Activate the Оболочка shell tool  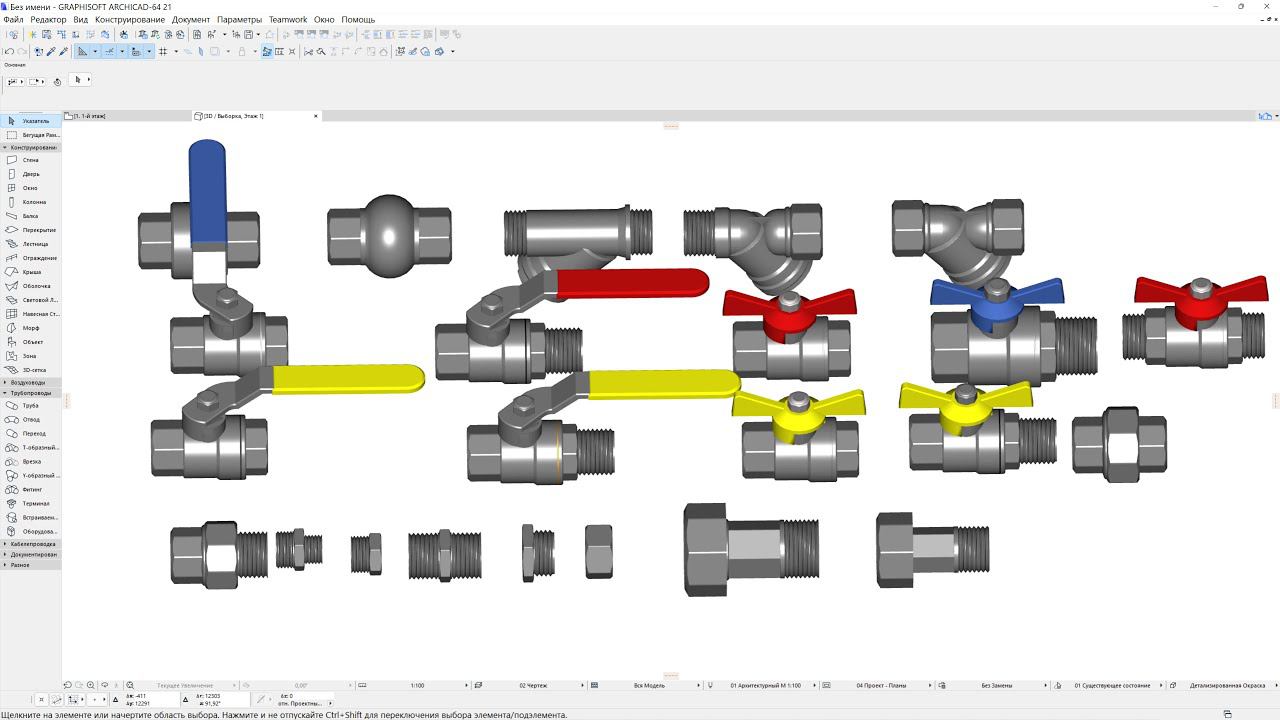click(30, 286)
